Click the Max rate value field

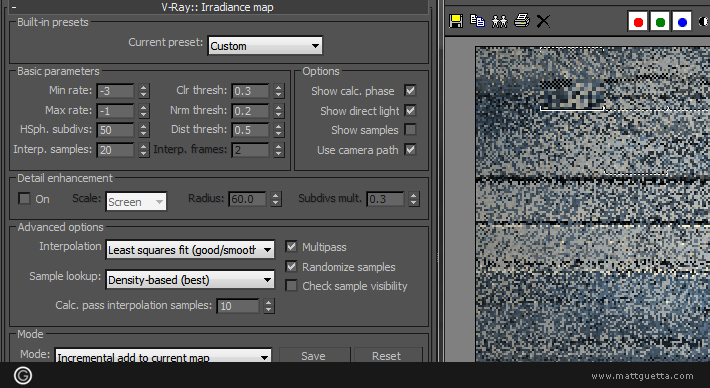click(x=115, y=111)
